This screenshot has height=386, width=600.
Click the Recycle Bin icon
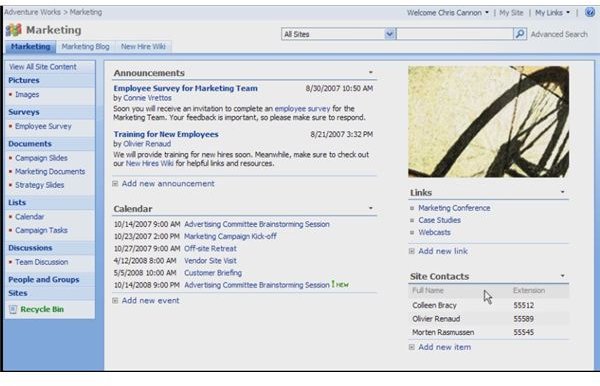13,309
